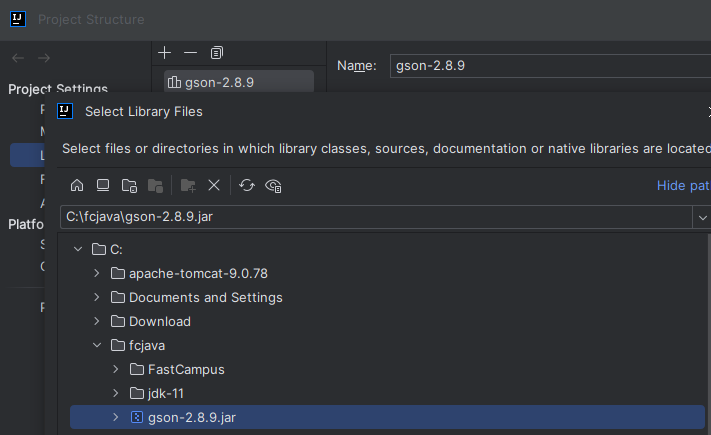Click the Copy library icon
Viewport: 711px width, 435px height.
pyautogui.click(x=217, y=53)
